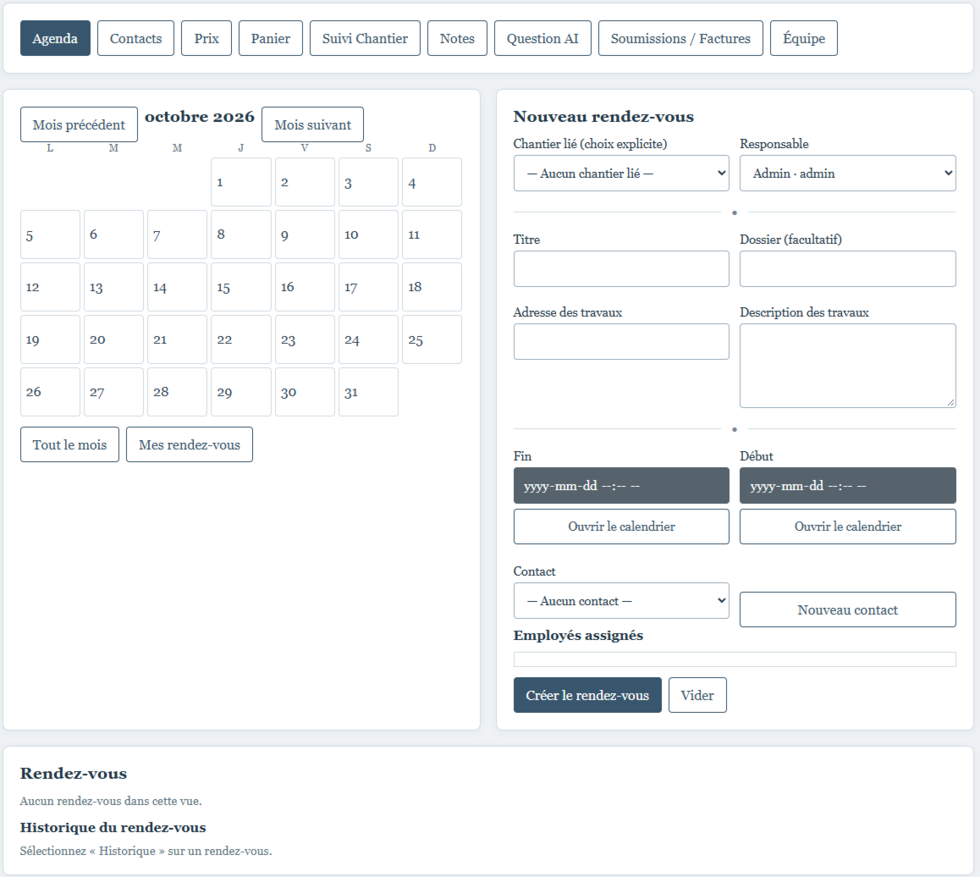980x877 pixels.
Task: Advance calendar with Mois suivant
Action: 312,124
